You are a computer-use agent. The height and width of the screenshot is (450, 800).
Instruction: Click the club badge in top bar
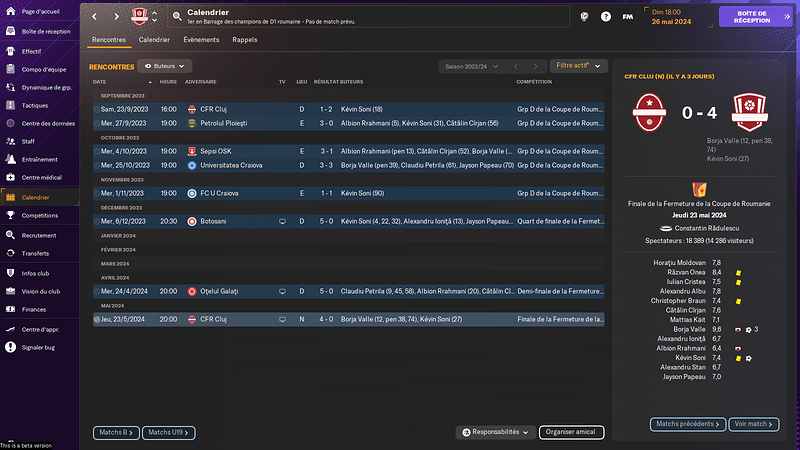click(139, 16)
